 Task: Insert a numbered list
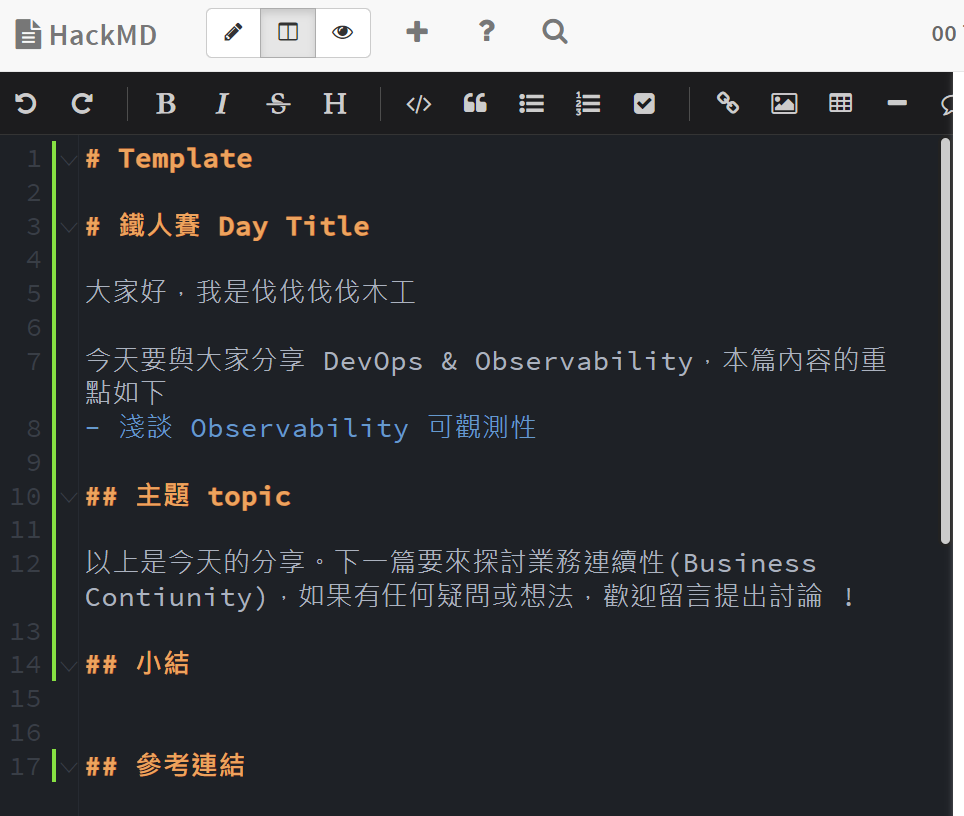click(588, 103)
